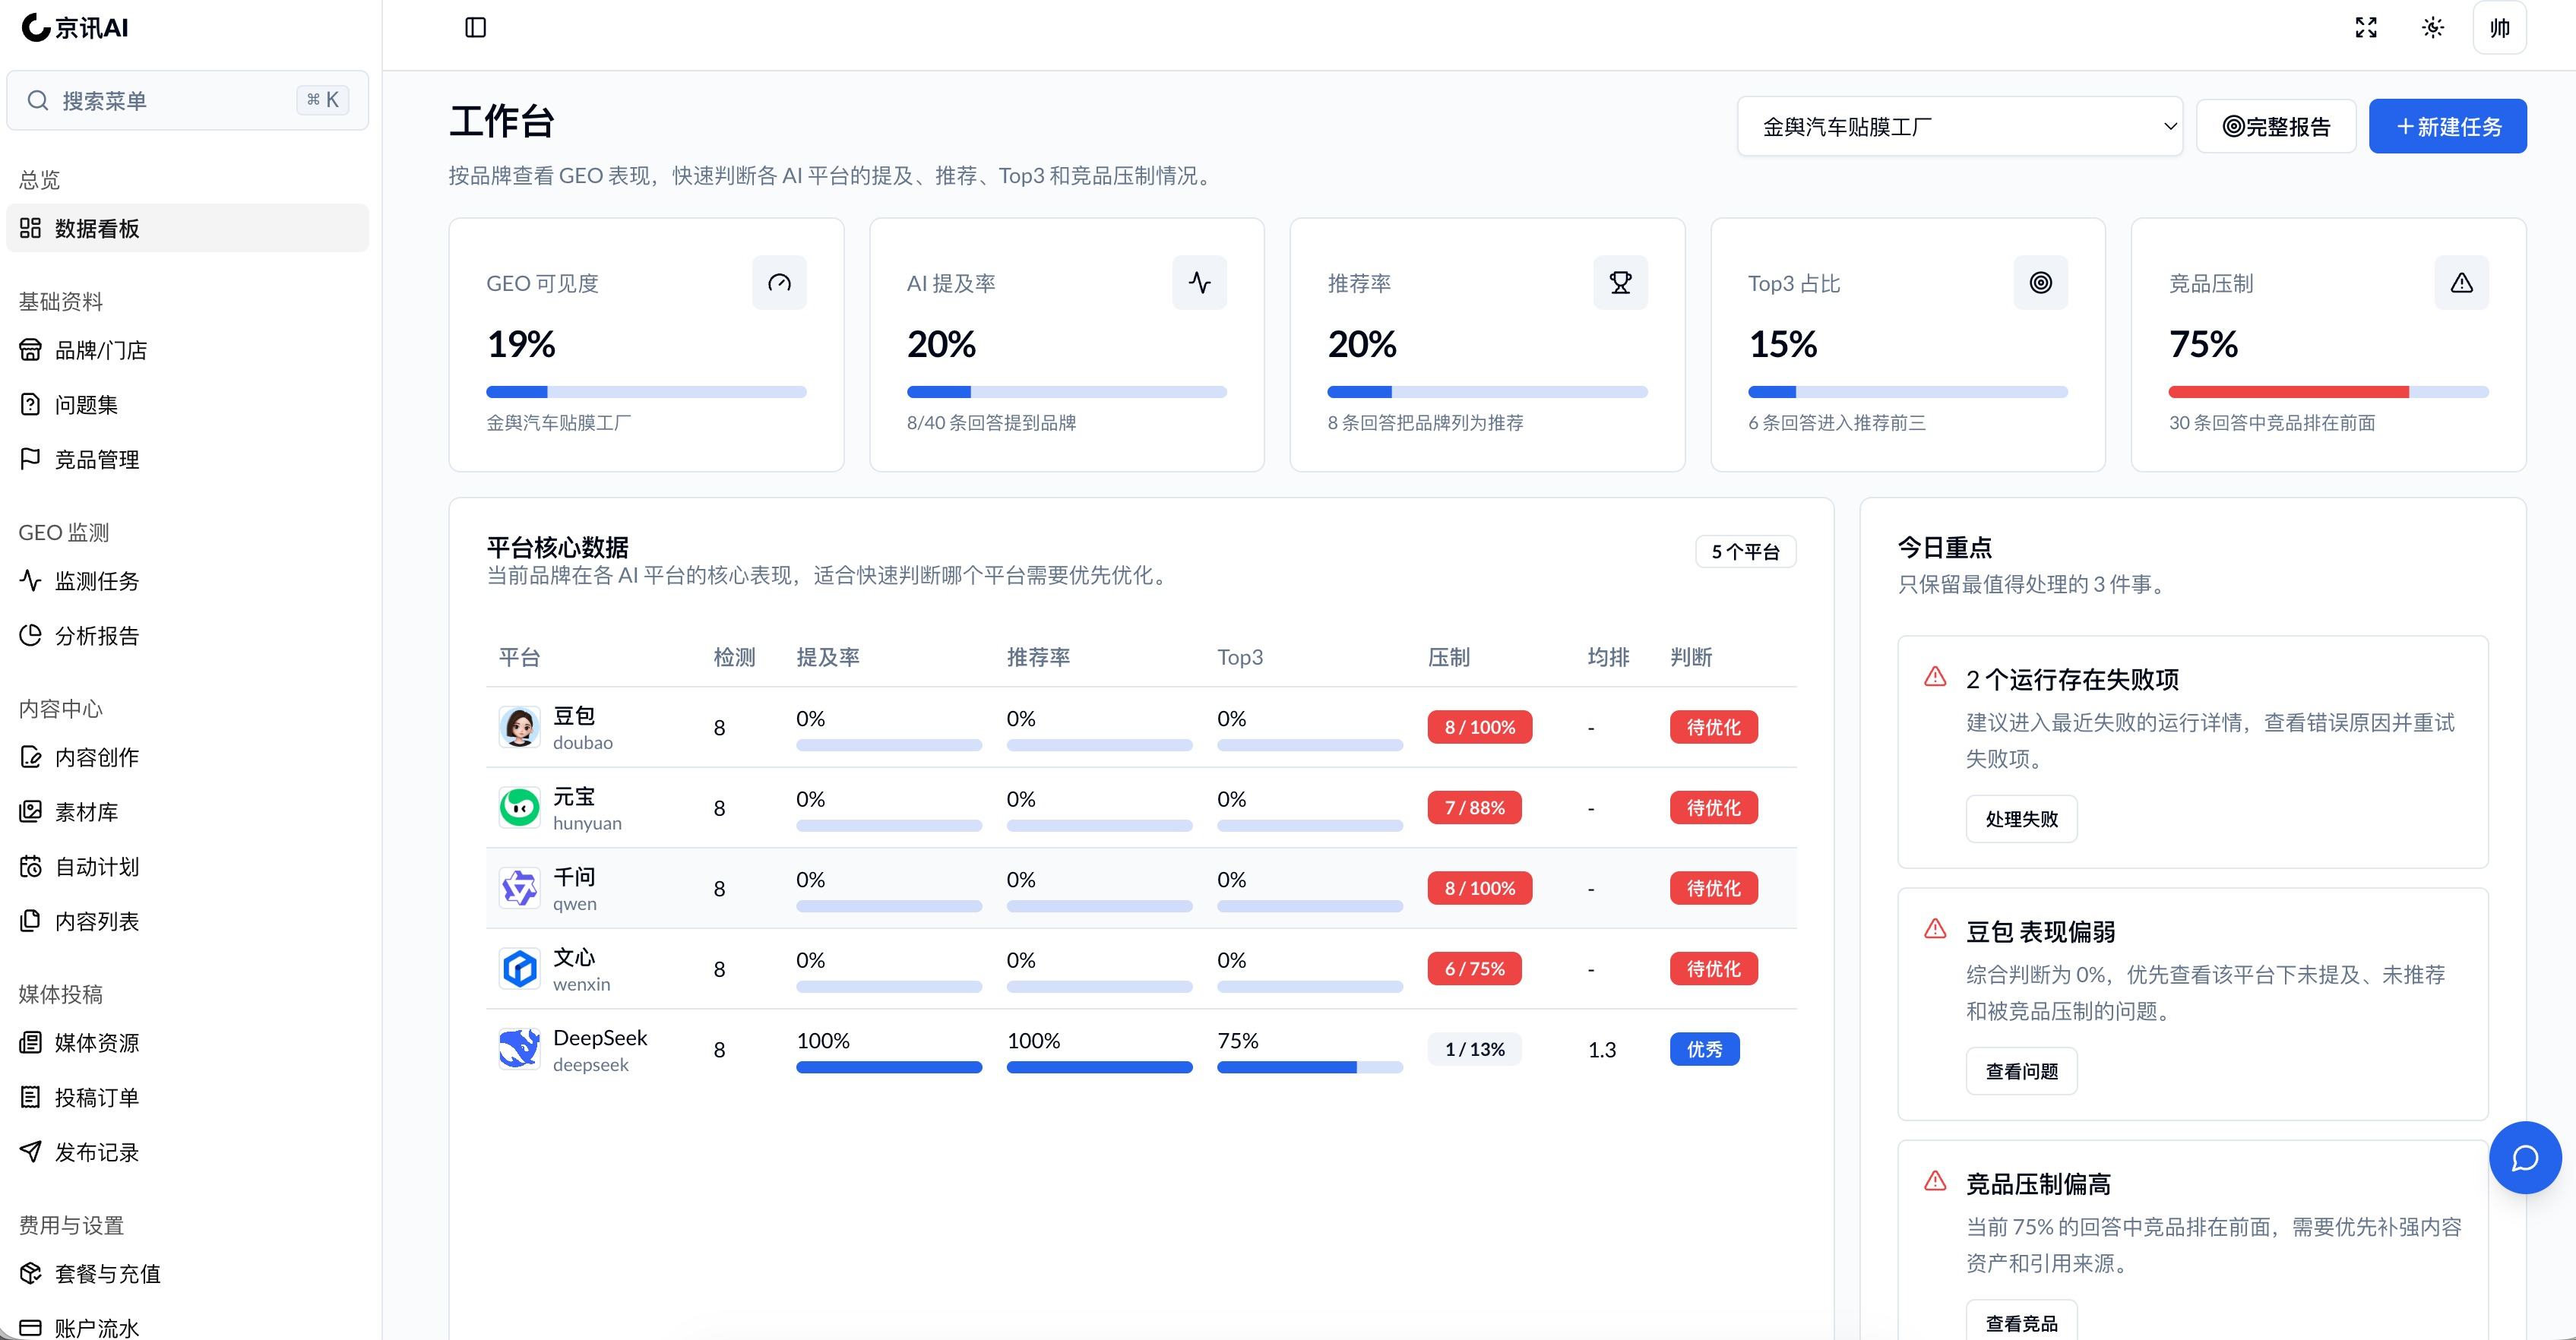Click the AI 提及率 pulse icon

click(x=1200, y=283)
